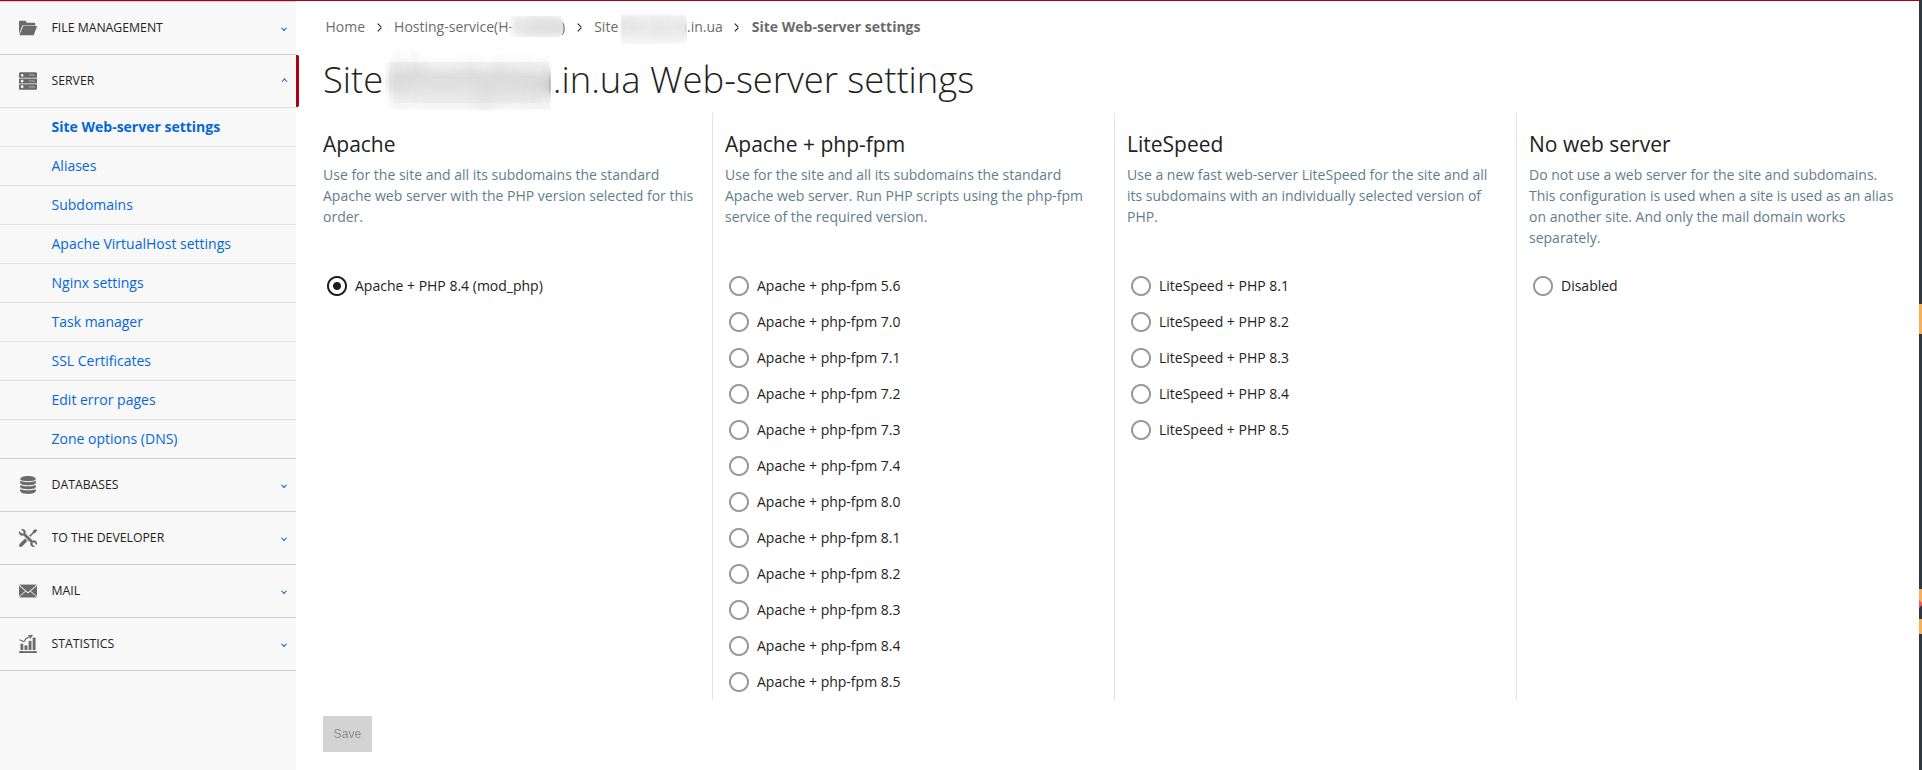
Task: Click the Server section icon
Action: point(28,80)
